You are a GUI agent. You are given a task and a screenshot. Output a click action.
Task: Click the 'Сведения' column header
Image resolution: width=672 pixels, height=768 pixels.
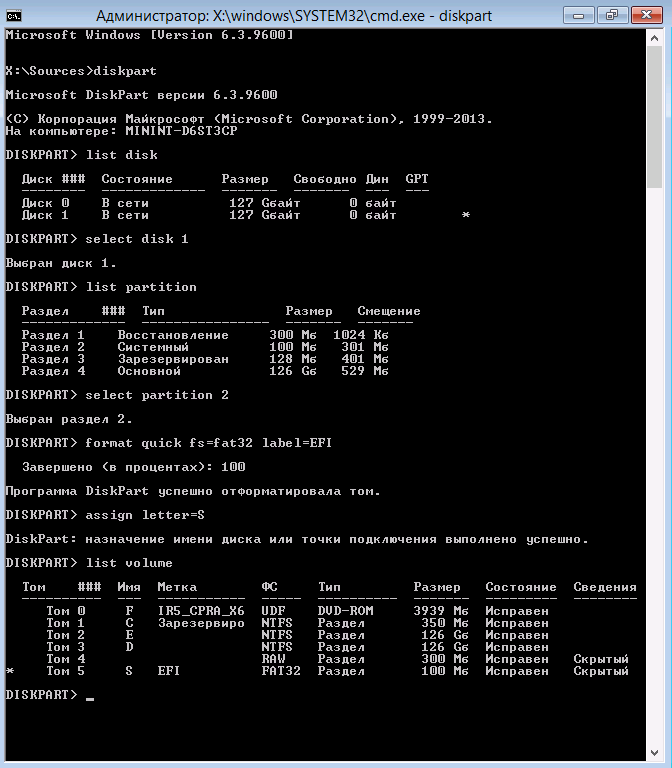605,587
